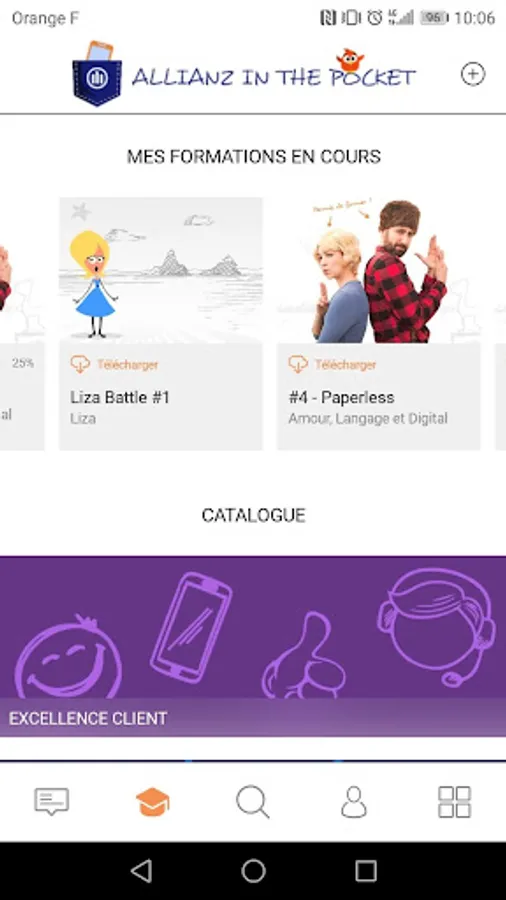Tap the download cloud icon for Liza Battle #1
The image size is (506, 900).
coord(80,364)
